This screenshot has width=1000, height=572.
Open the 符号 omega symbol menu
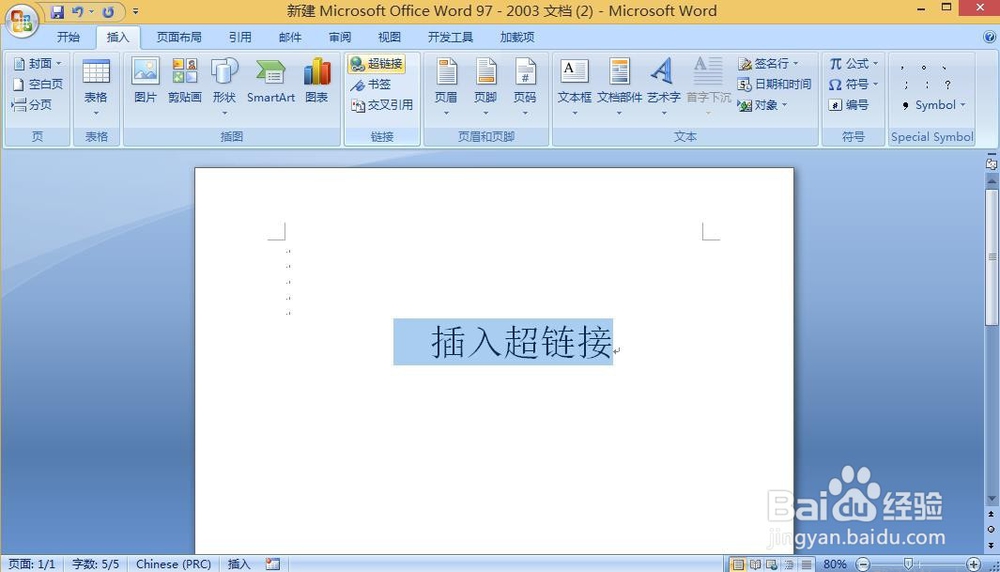coord(853,84)
